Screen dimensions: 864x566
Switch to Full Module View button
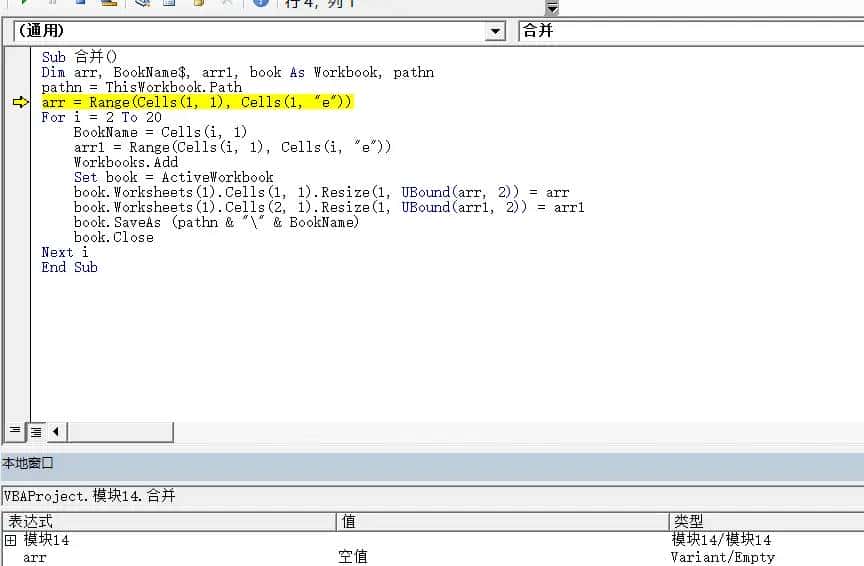coord(36,431)
